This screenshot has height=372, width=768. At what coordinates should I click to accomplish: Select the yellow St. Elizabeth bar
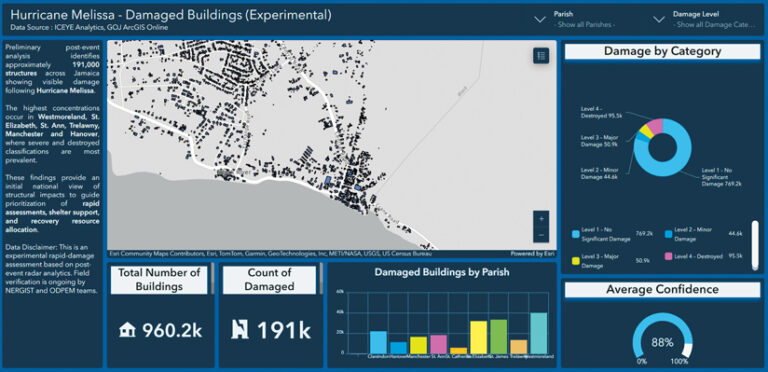[479, 337]
